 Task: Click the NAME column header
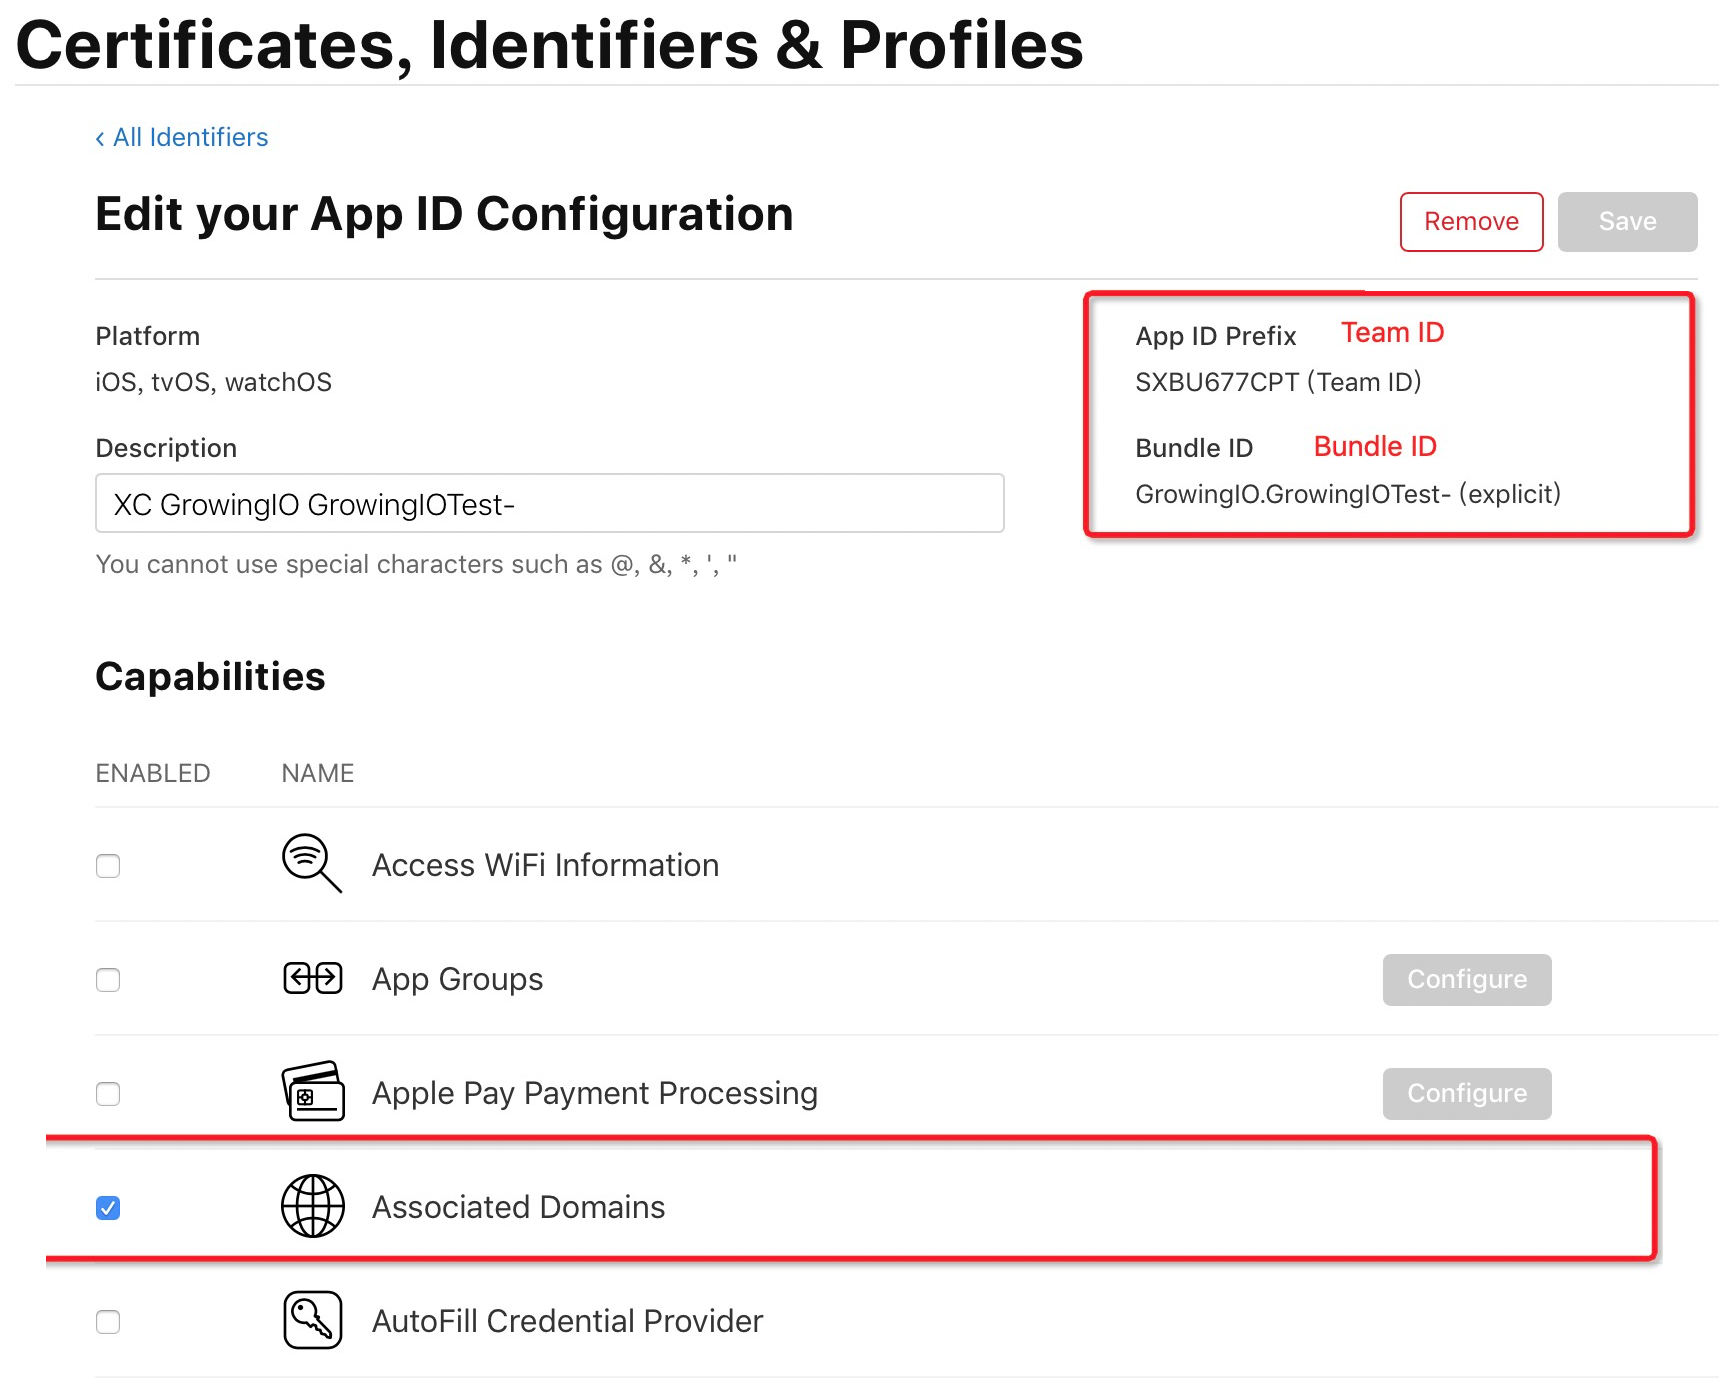(318, 773)
